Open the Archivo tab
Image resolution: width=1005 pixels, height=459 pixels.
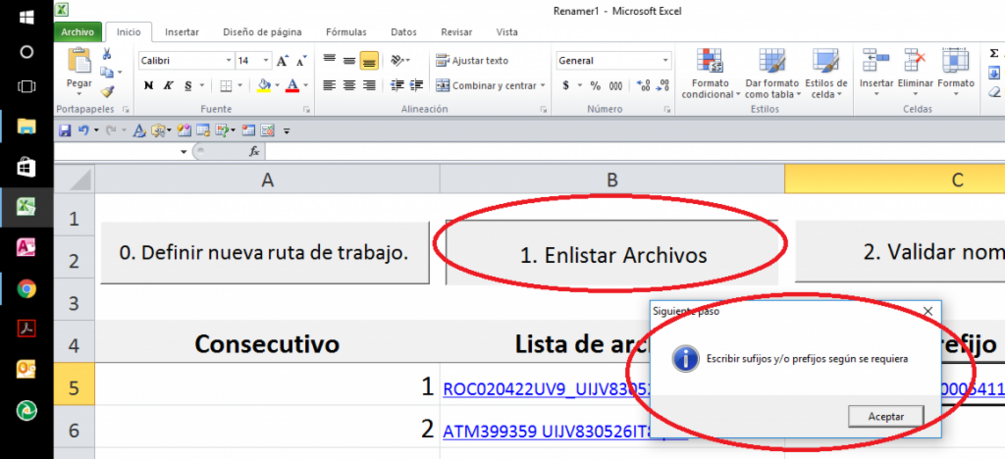pos(78,32)
